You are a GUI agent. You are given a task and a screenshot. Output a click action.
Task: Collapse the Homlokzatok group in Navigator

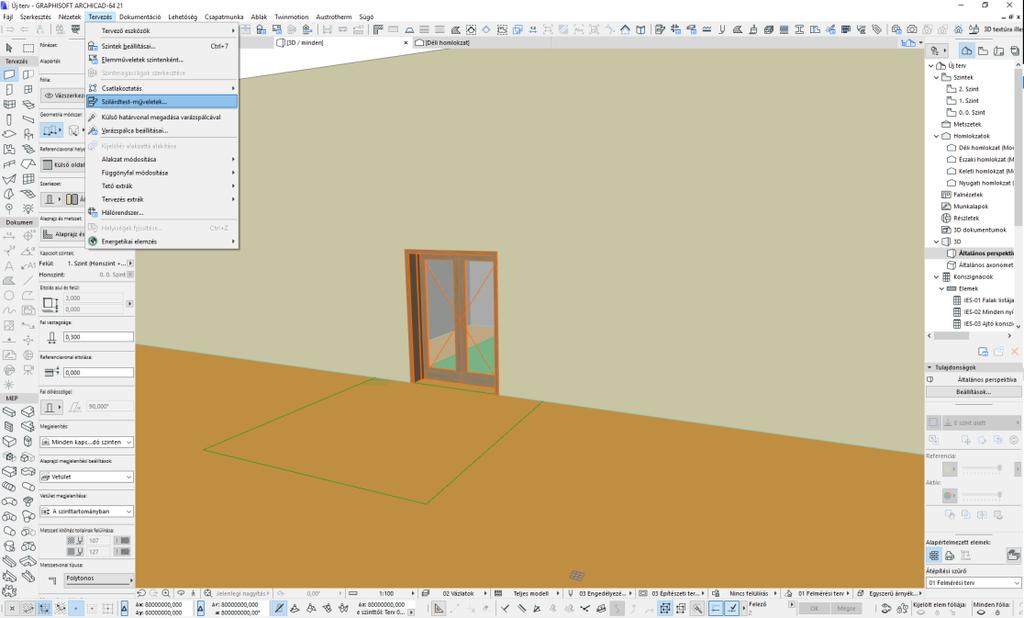[936, 136]
